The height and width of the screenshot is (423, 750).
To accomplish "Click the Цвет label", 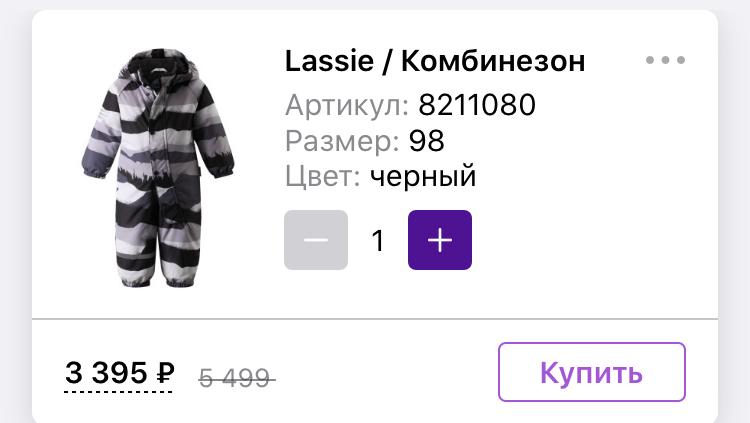I will 323,176.
